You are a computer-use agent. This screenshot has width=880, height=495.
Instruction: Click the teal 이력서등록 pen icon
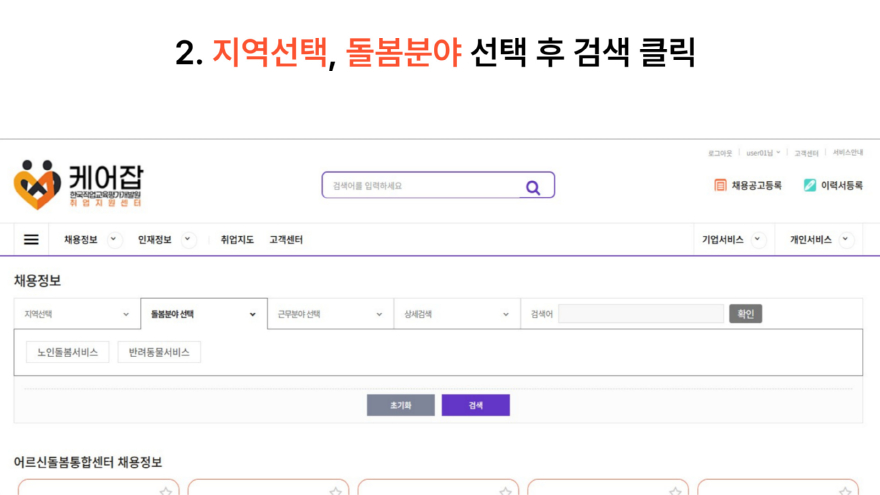click(810, 185)
